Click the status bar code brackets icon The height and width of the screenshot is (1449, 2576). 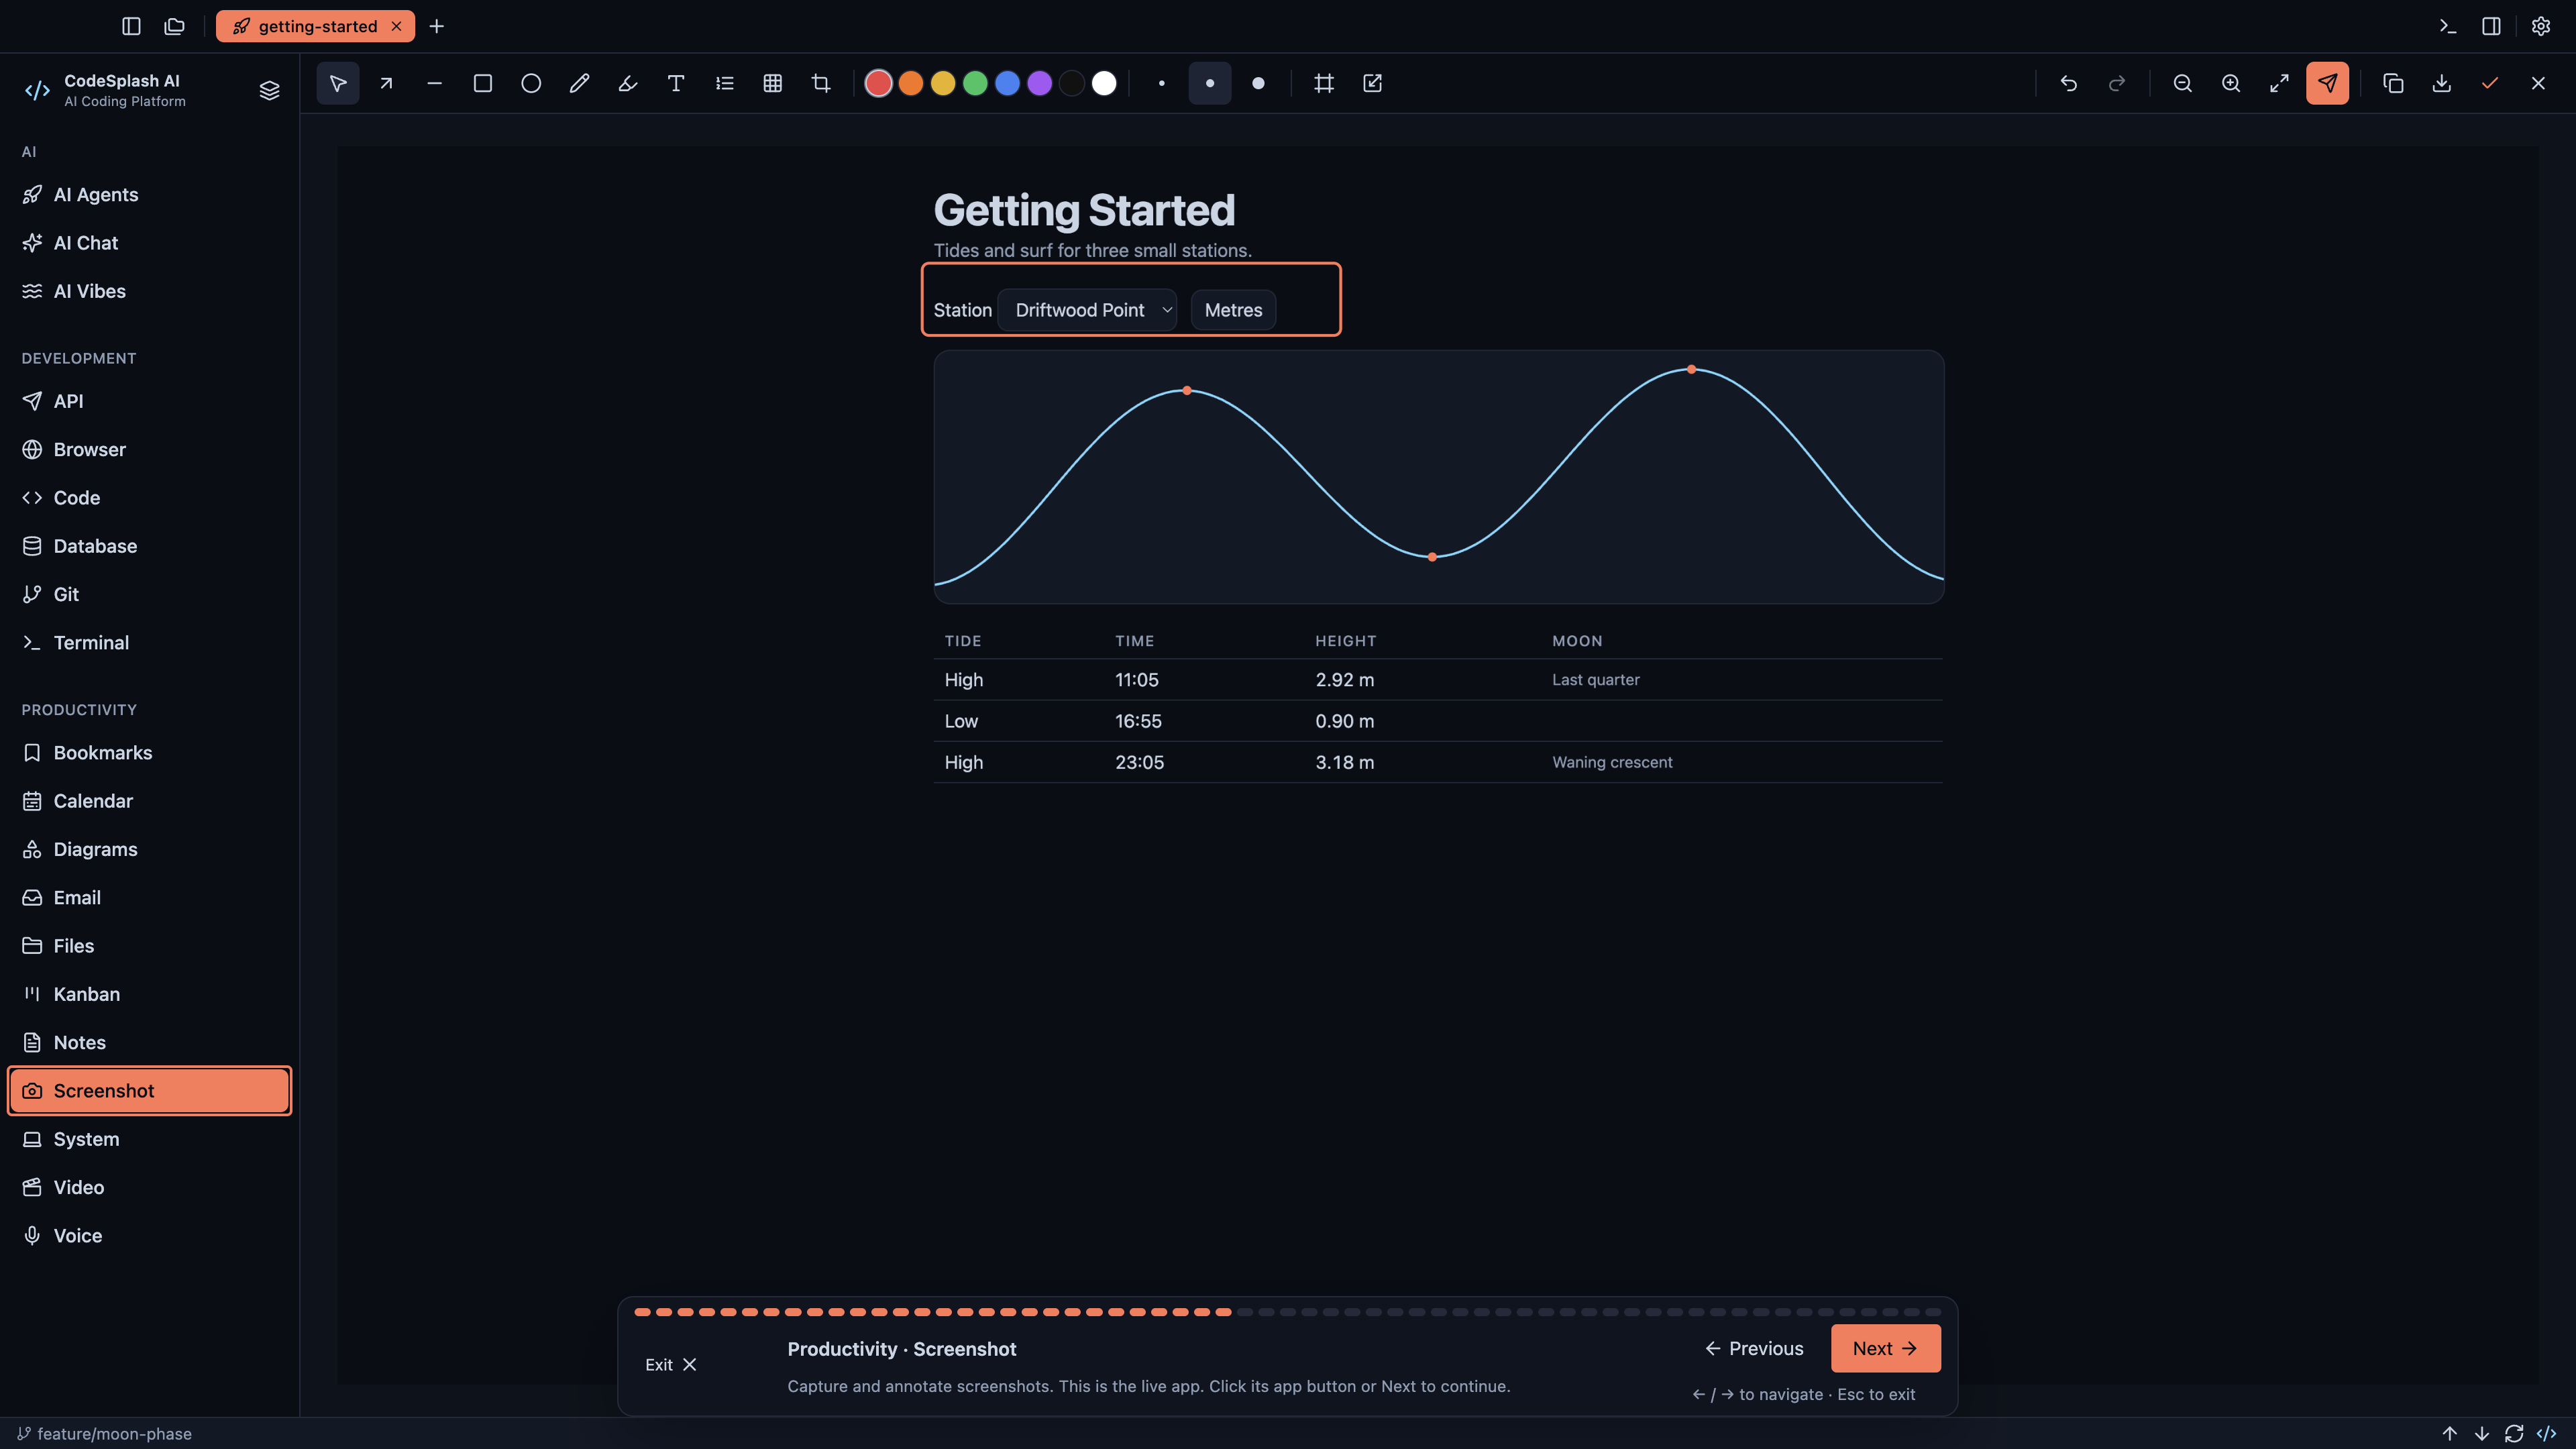pos(2546,1433)
